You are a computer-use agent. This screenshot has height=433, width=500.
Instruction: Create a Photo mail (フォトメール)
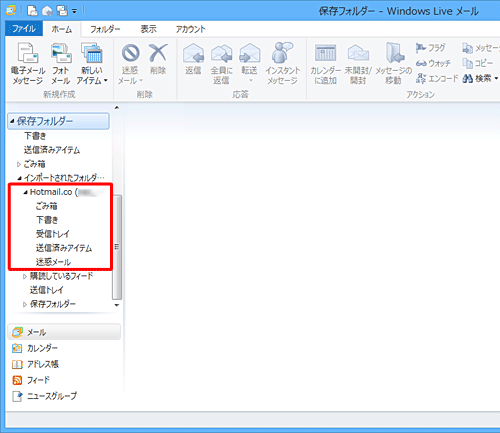61,63
